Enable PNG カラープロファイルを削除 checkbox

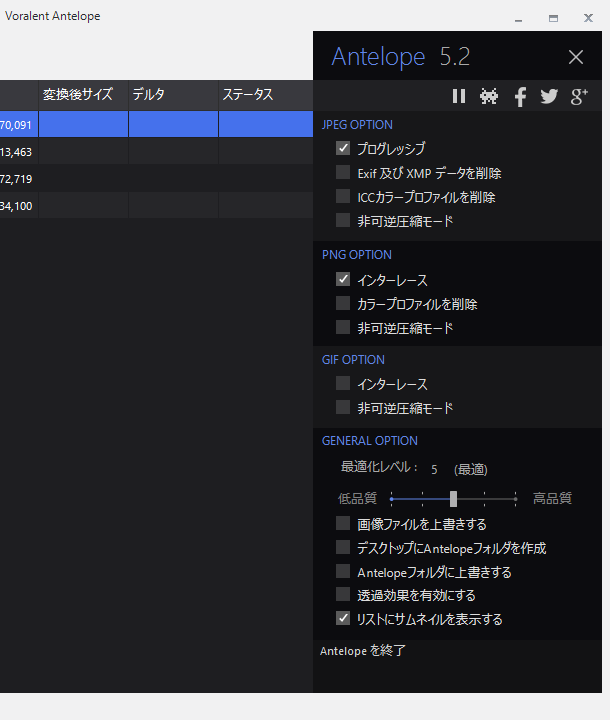343,303
